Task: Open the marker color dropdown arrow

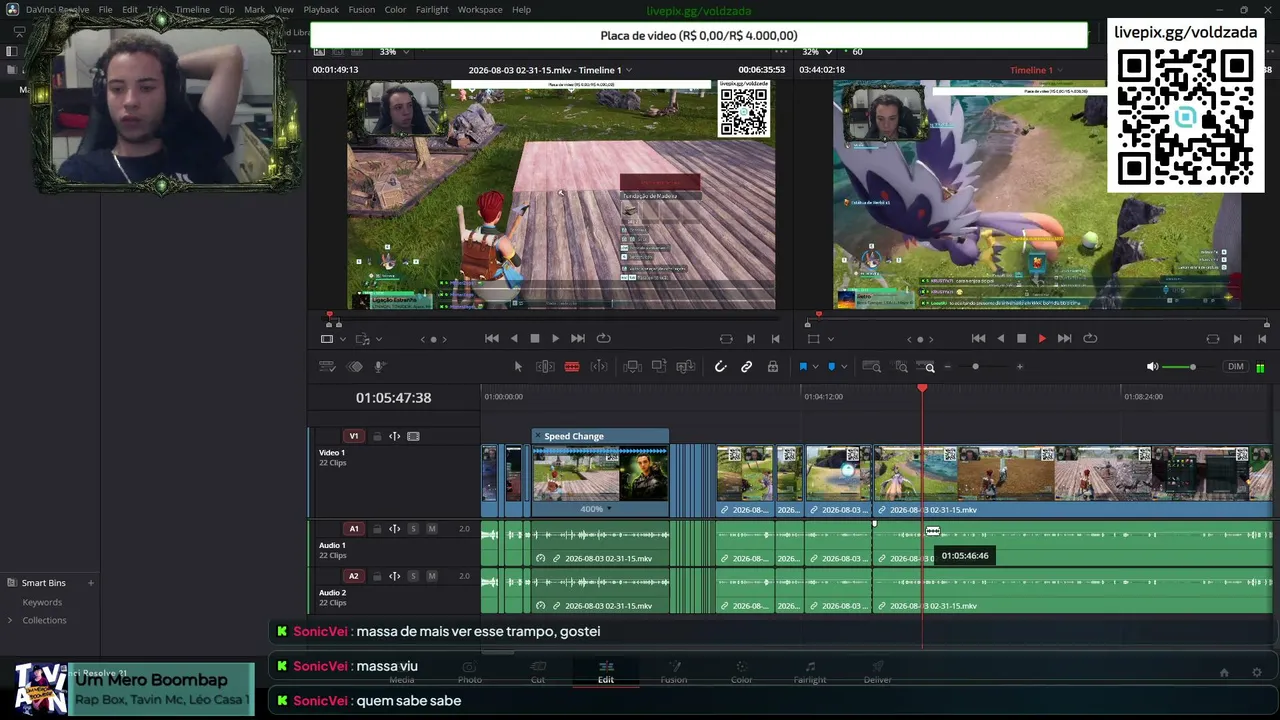Action: (x=844, y=367)
